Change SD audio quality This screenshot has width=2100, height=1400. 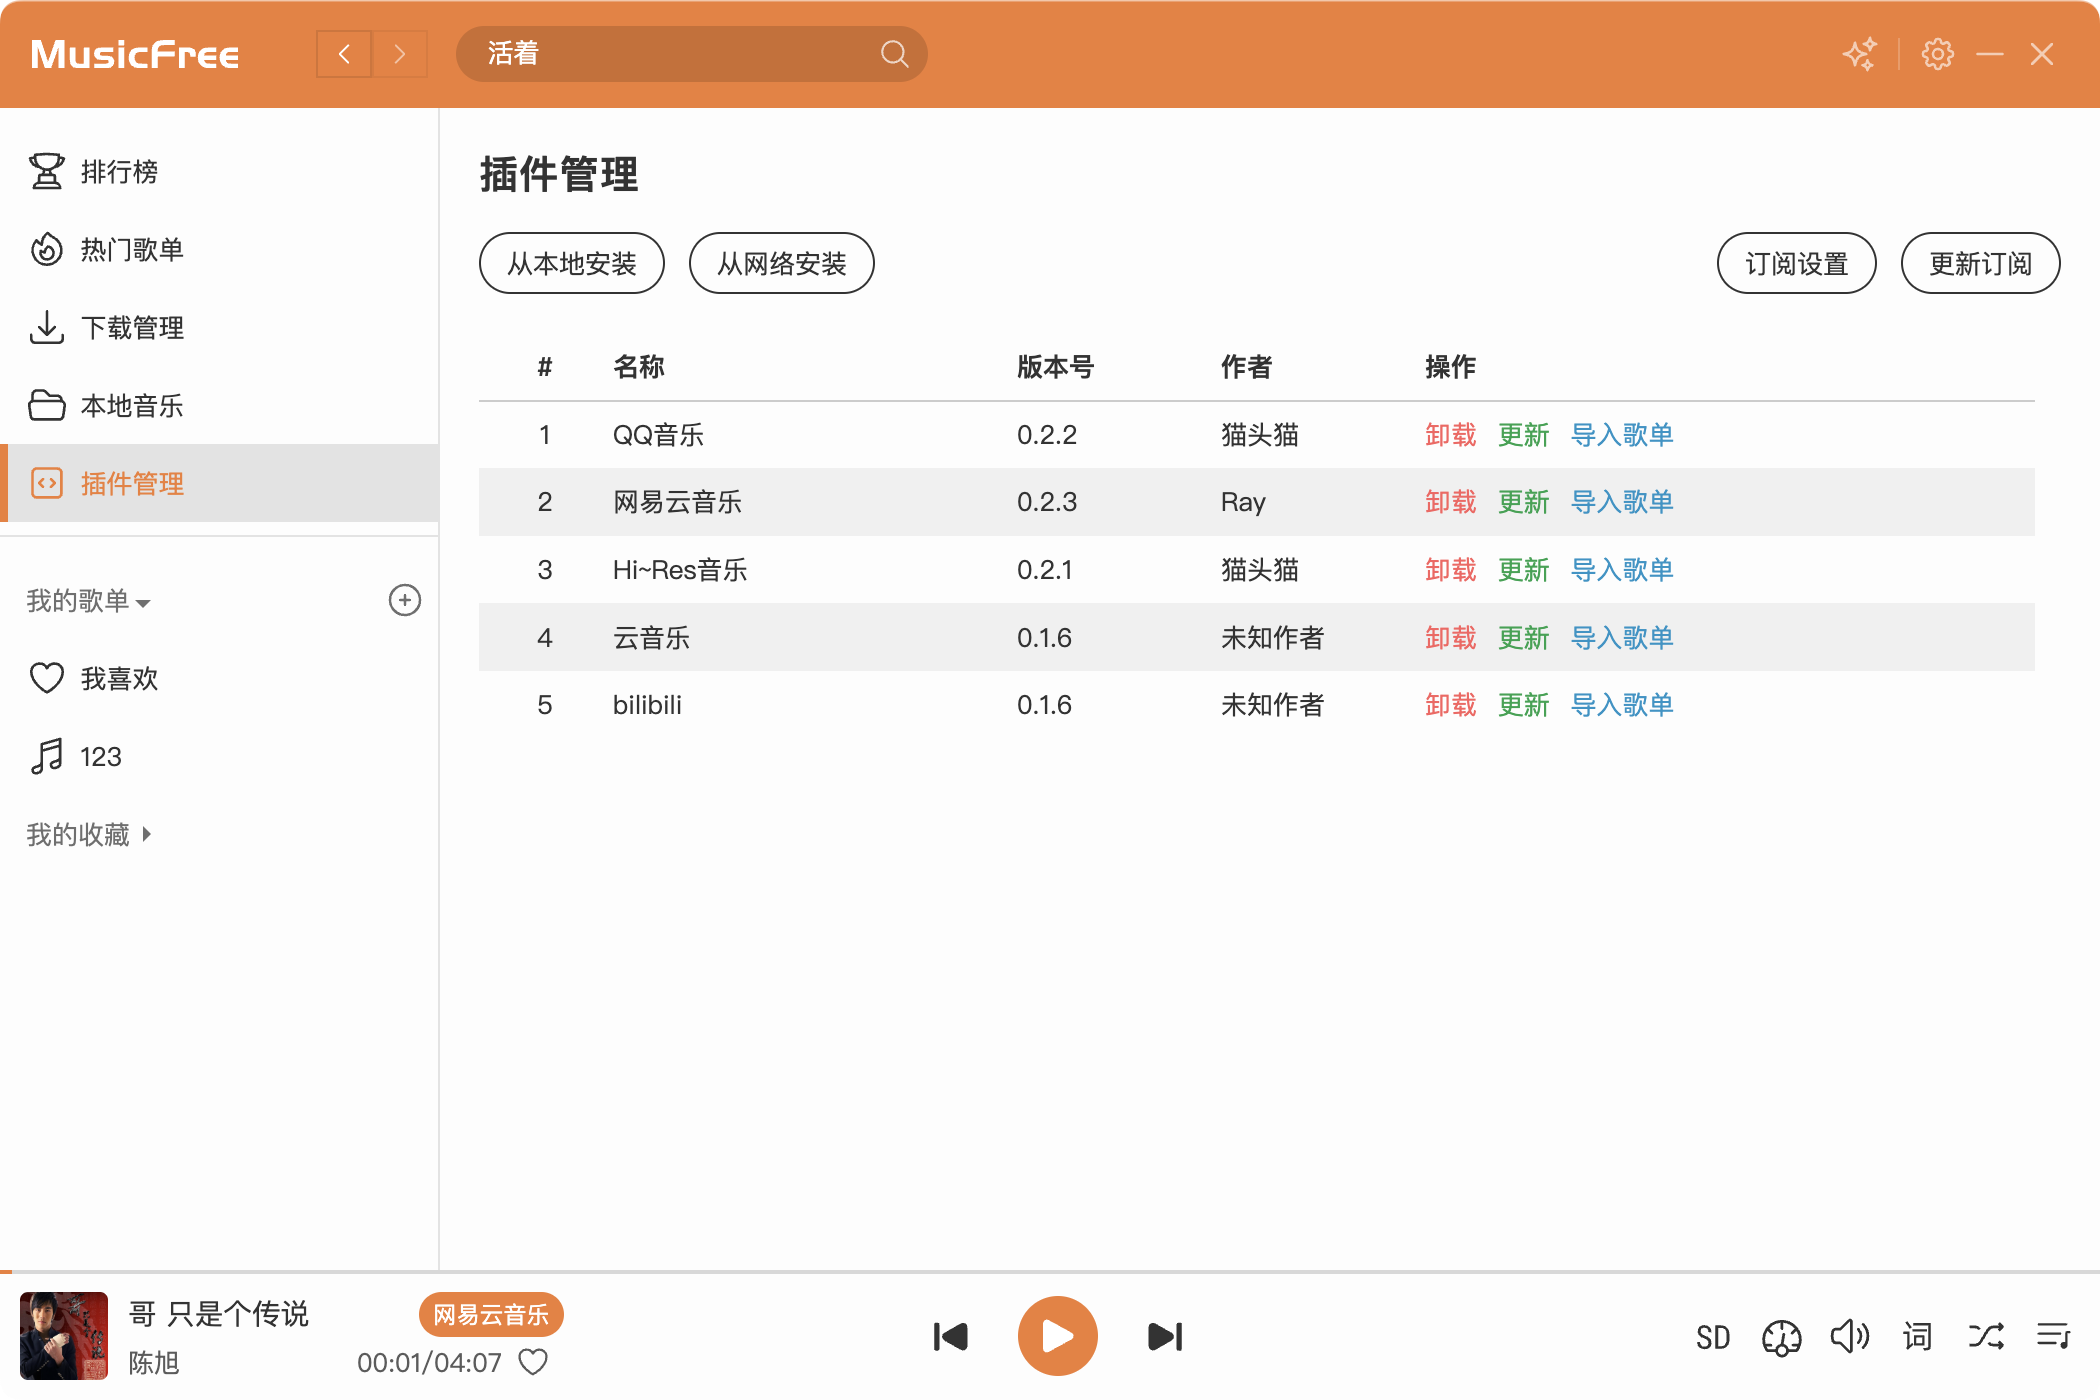point(1713,1337)
